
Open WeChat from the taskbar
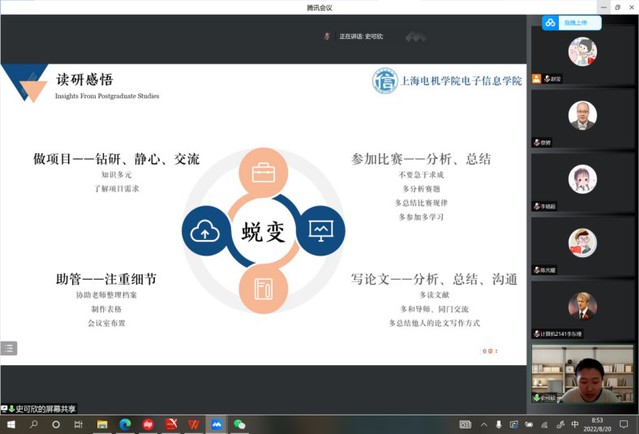pos(239,425)
